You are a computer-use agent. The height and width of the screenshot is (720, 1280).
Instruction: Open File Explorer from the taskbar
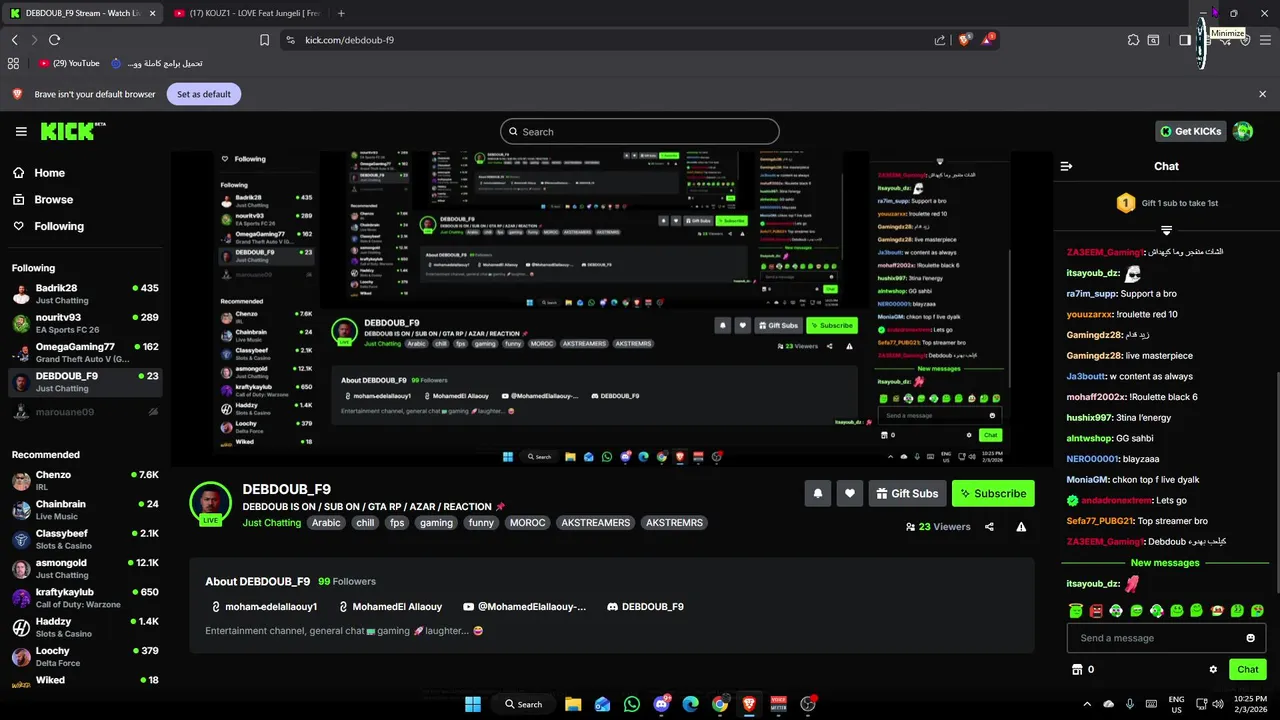tap(573, 704)
